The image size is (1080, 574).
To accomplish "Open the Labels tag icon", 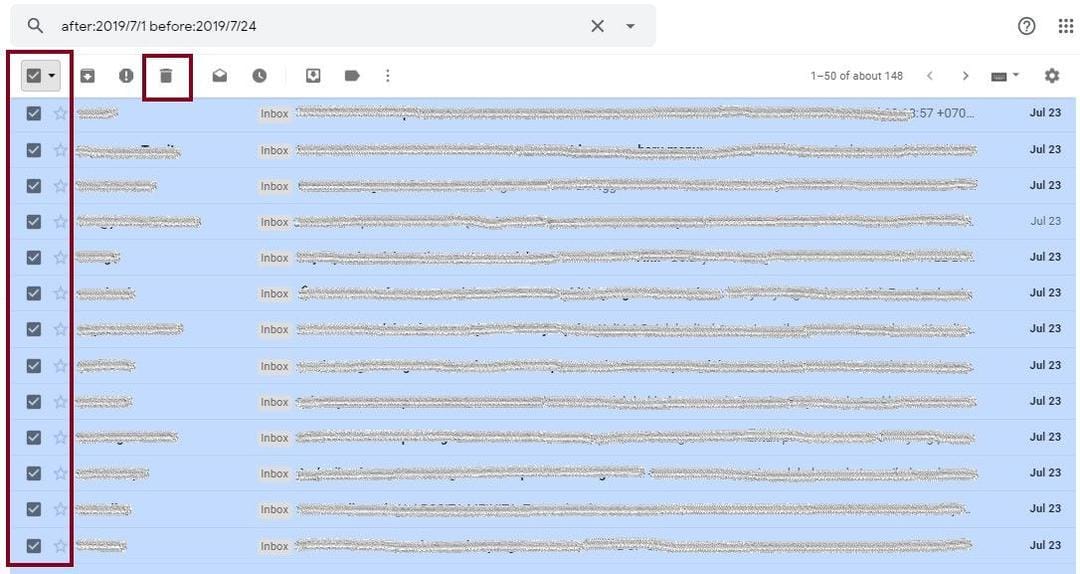I will coord(352,76).
